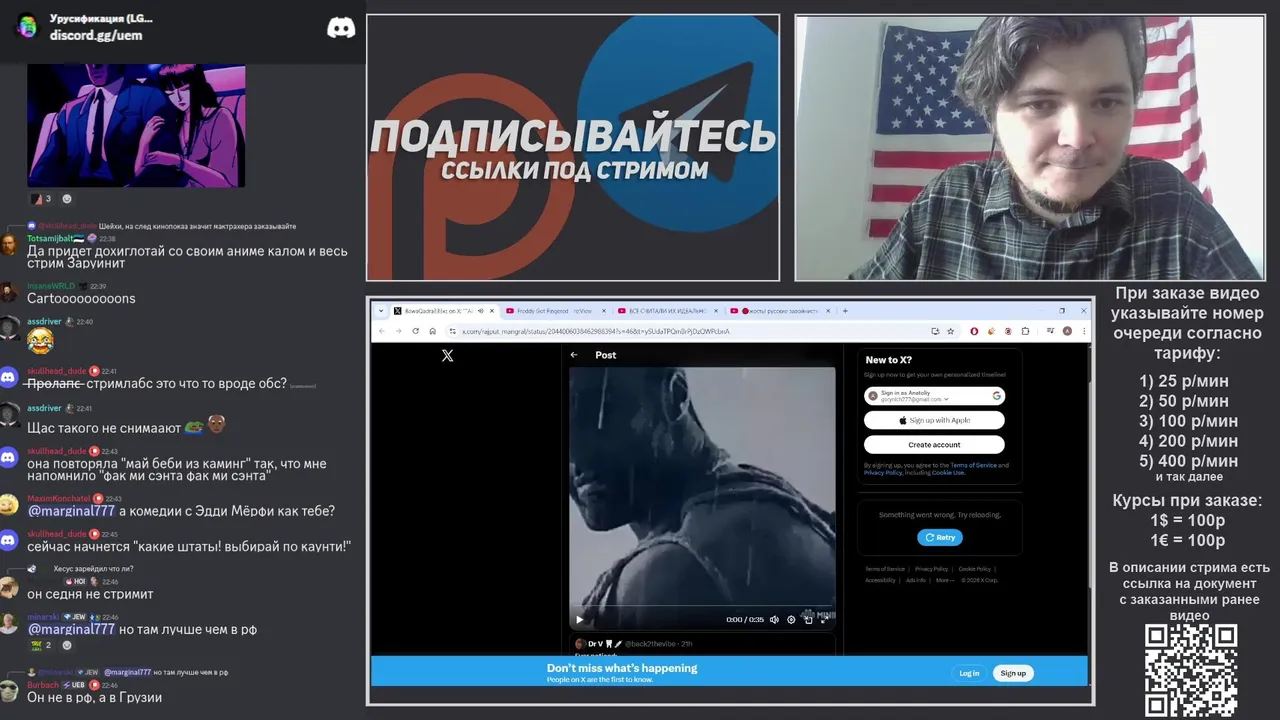Viewport: 1280px width, 720px height.
Task: Click the ПОДПИСЫВАЙТЕСЬ banner image
Action: (x=573, y=147)
